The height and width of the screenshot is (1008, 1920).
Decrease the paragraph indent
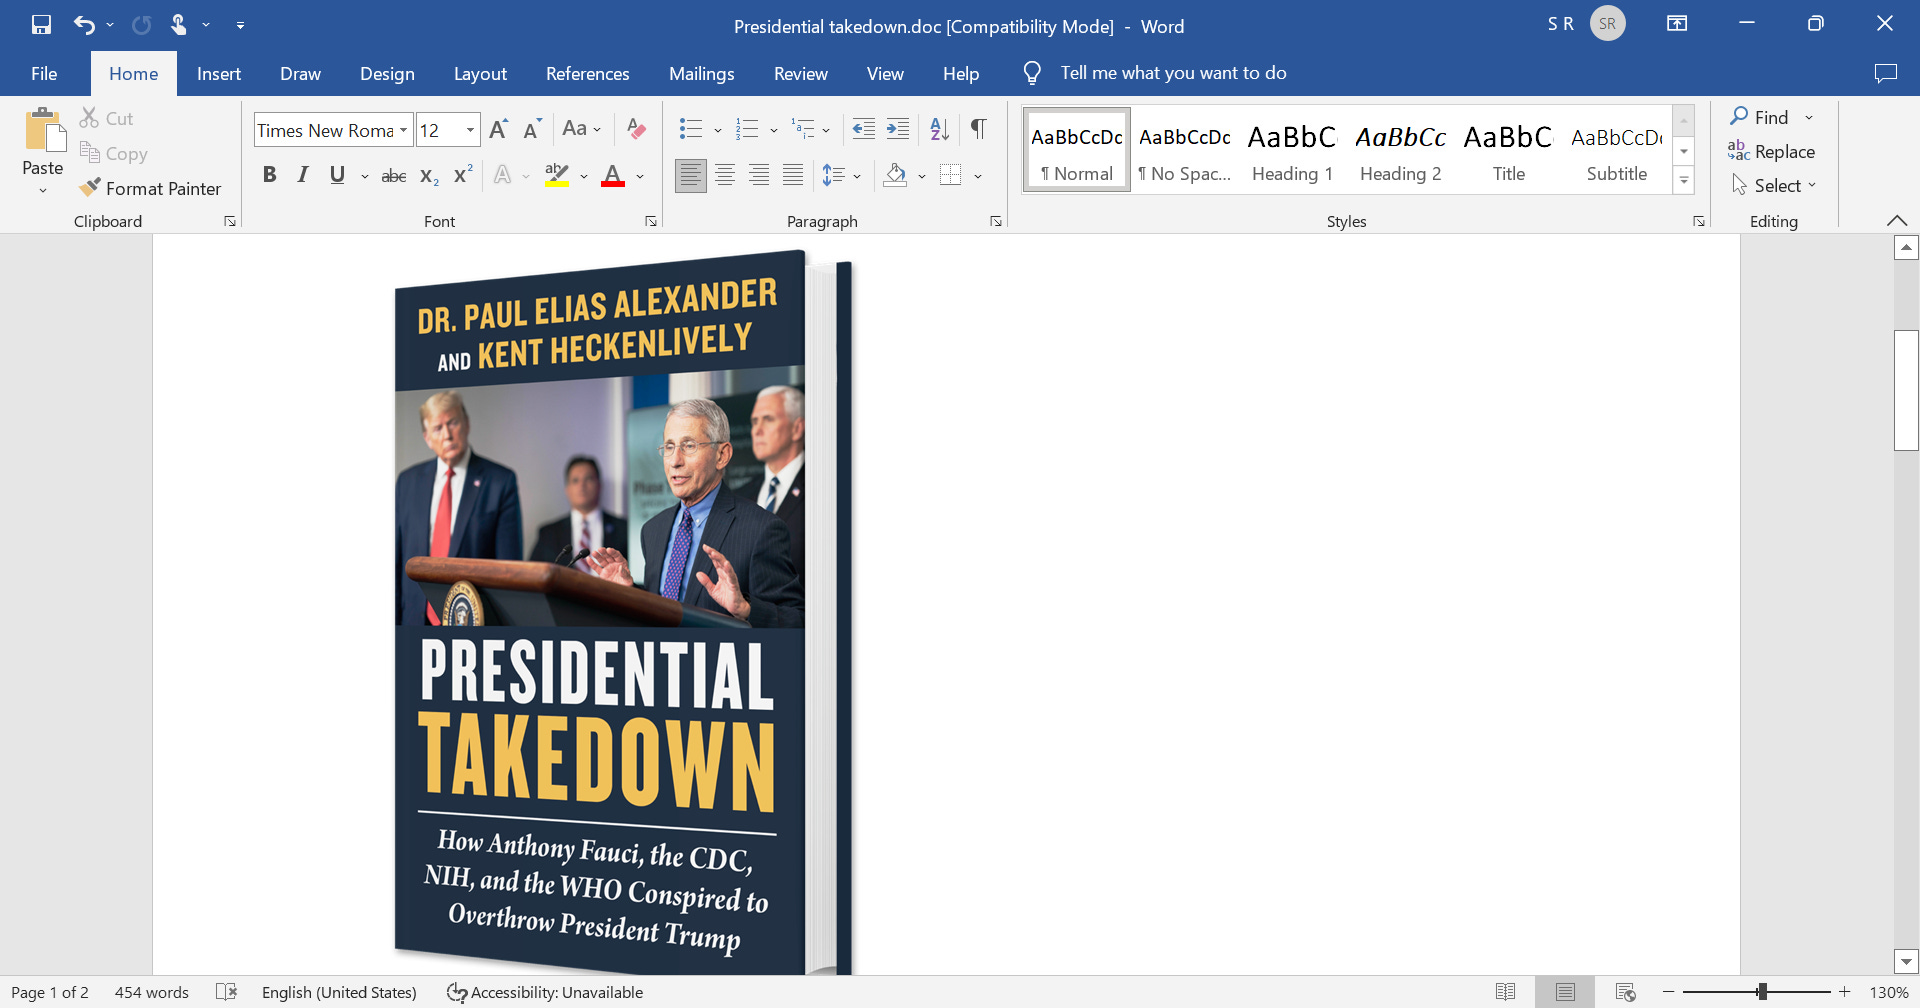(863, 129)
